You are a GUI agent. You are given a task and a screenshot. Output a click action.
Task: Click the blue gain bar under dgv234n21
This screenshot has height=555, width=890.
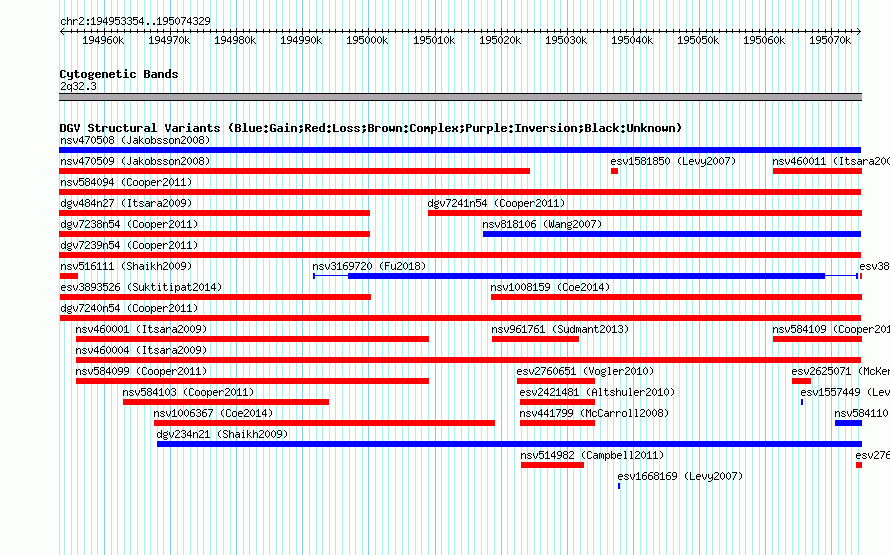[x=509, y=444]
